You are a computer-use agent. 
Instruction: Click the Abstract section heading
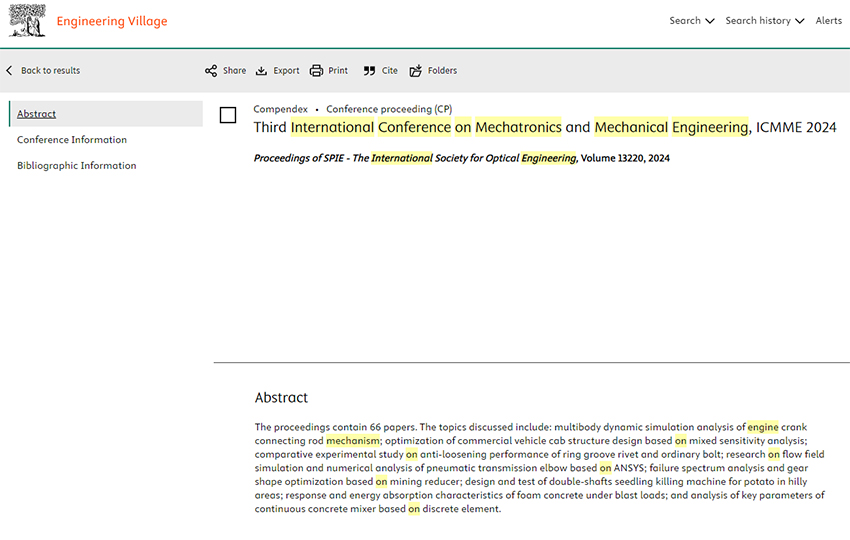(x=281, y=397)
